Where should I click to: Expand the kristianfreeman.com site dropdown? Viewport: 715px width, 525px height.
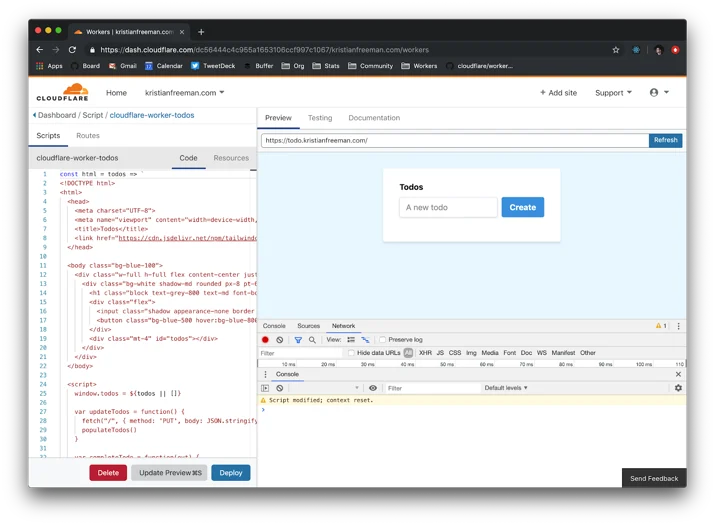coord(185,93)
